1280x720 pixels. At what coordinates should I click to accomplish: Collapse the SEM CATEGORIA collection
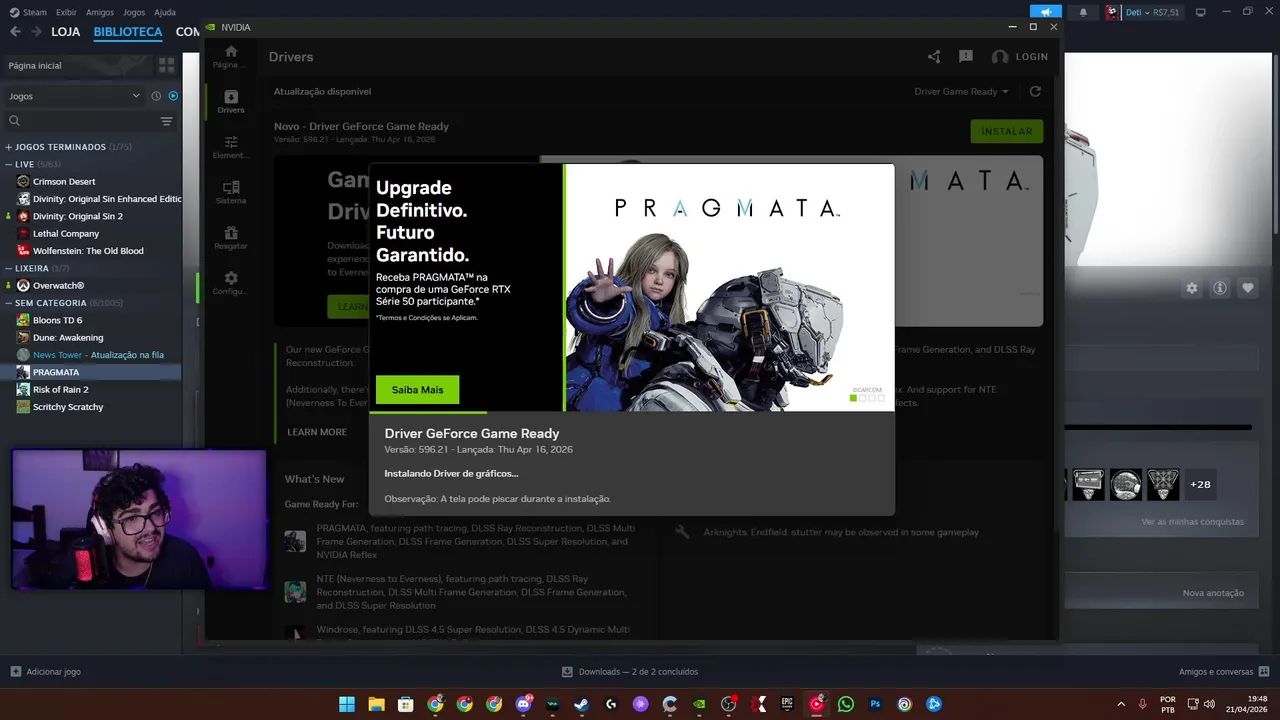(9, 303)
